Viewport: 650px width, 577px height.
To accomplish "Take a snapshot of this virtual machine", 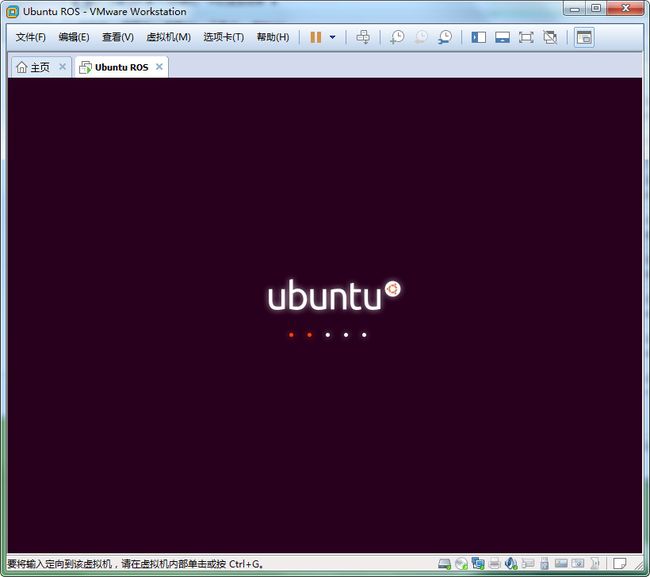I will [x=397, y=37].
